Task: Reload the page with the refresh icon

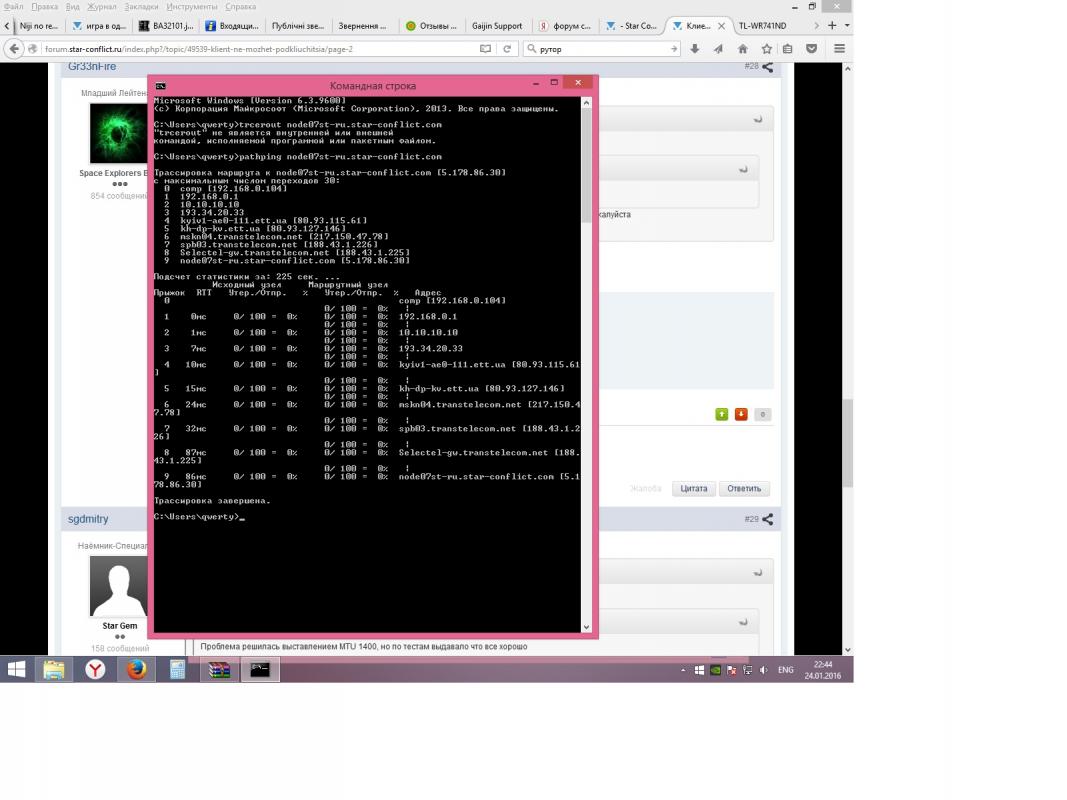Action: coord(507,48)
